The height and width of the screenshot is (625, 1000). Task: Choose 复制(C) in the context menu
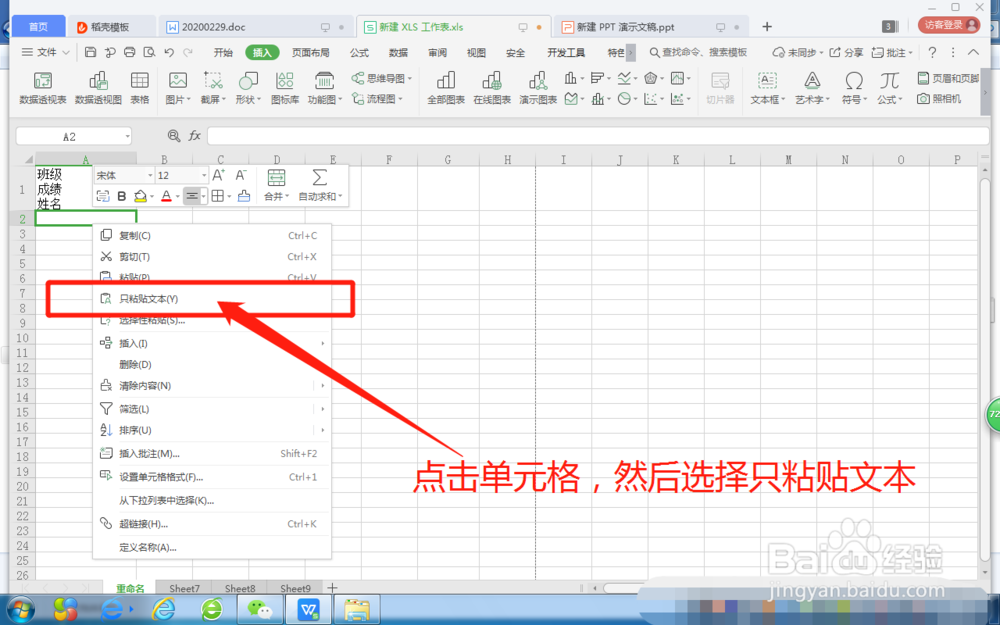coord(212,235)
